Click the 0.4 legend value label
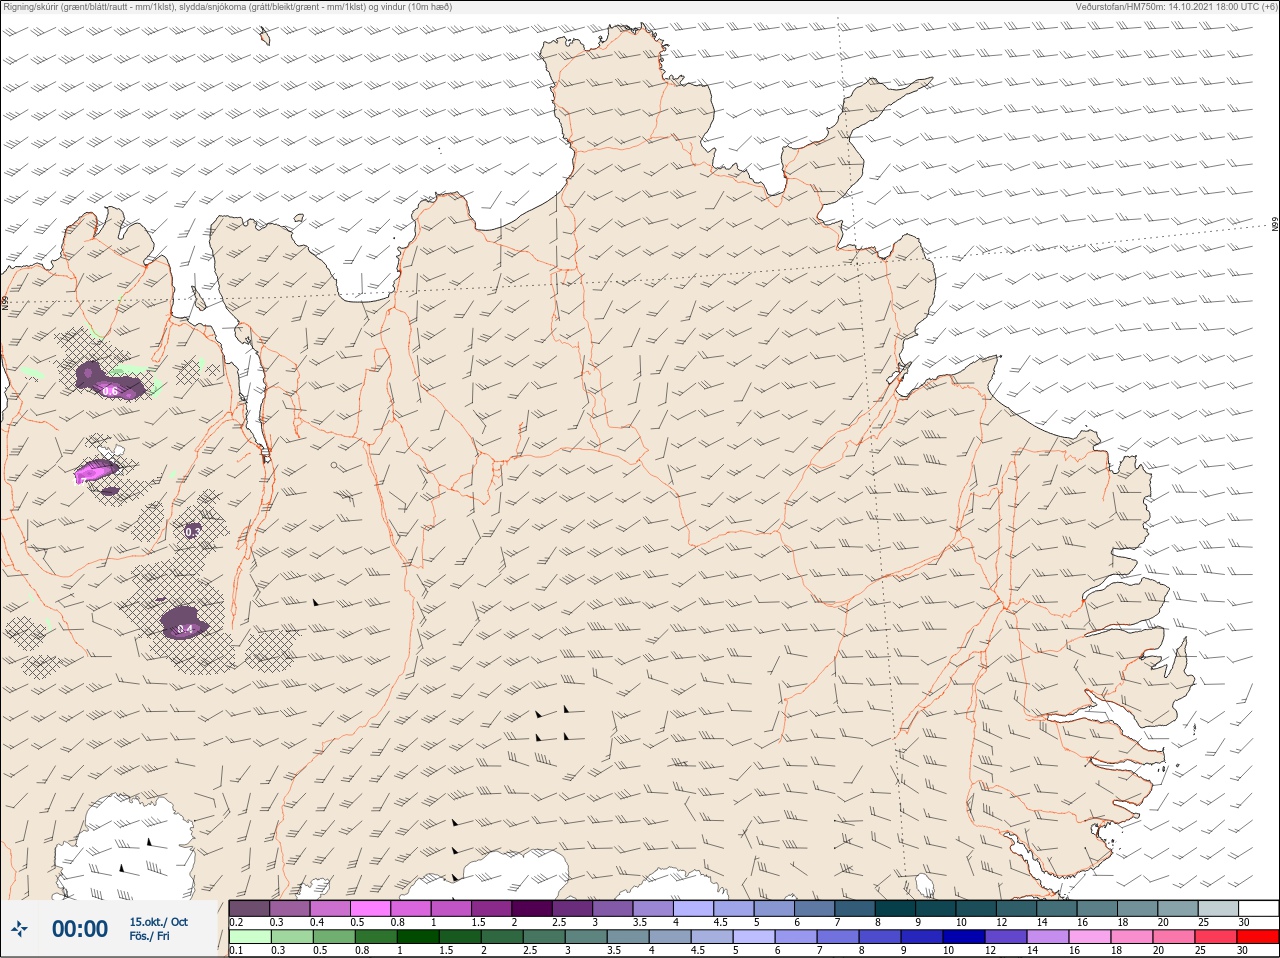 pos(317,922)
